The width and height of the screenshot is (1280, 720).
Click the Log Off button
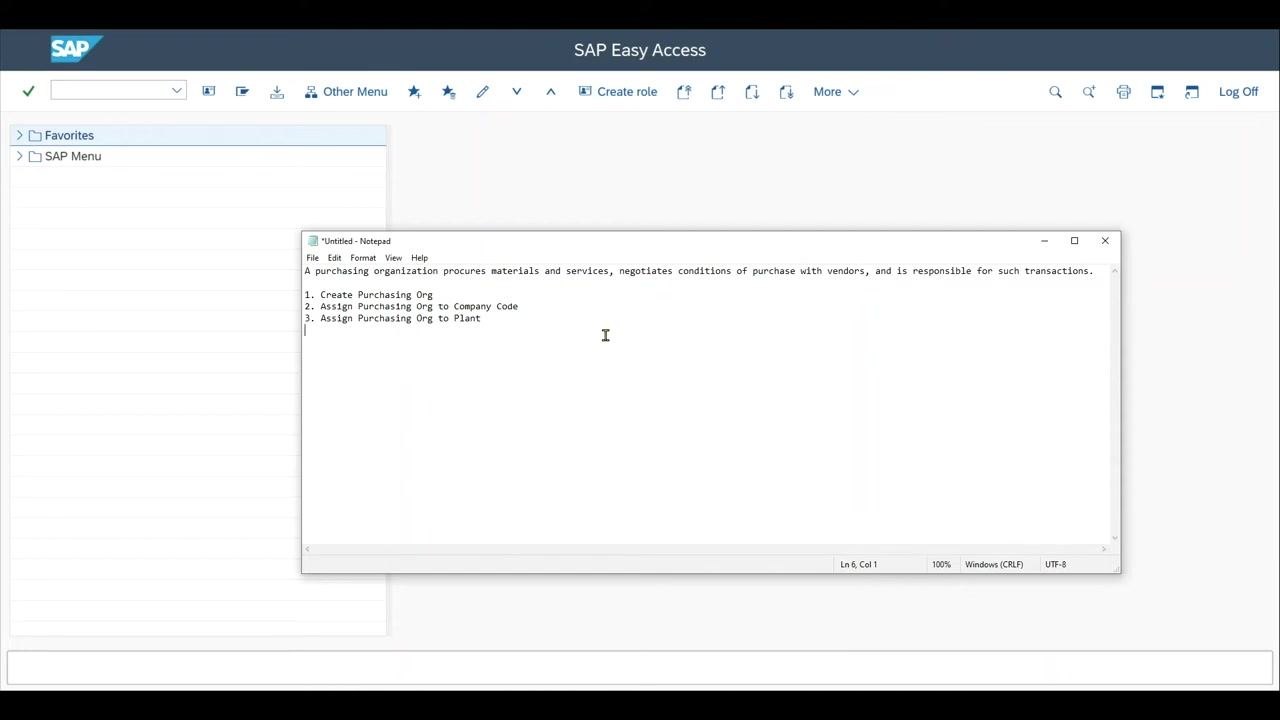1238,91
